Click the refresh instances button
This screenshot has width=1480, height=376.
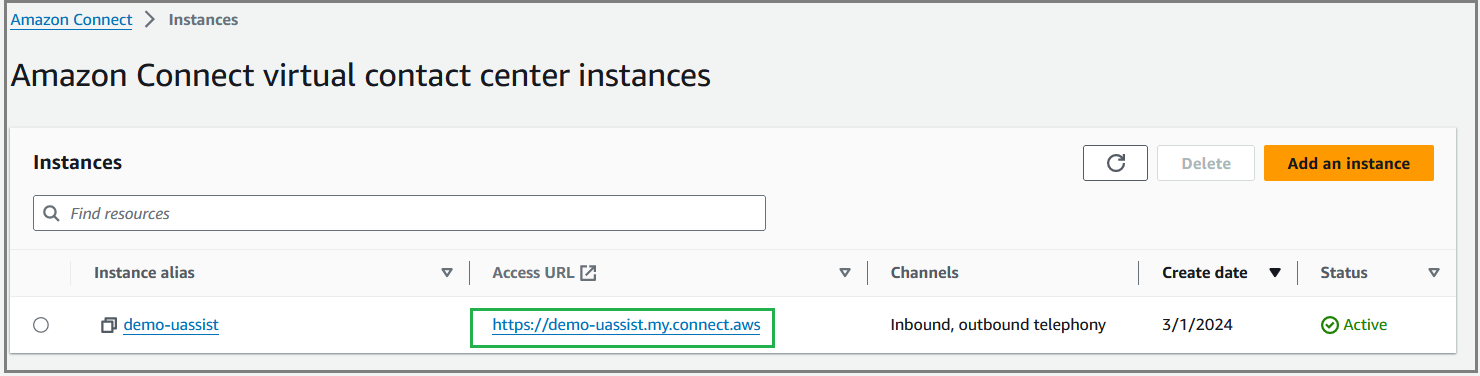1115,163
